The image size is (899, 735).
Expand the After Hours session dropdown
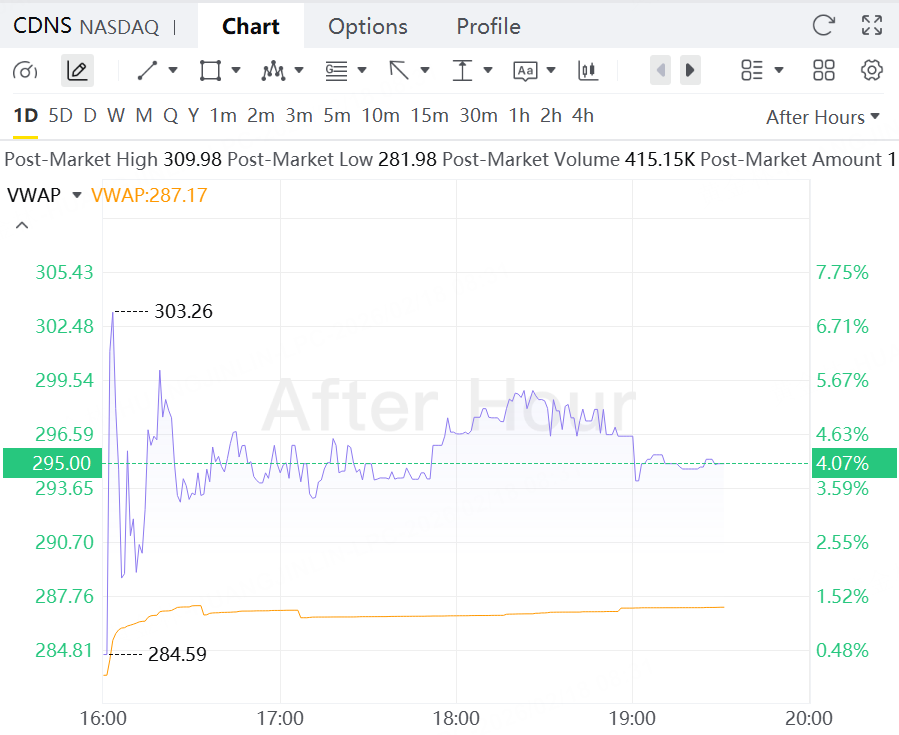(x=822, y=117)
